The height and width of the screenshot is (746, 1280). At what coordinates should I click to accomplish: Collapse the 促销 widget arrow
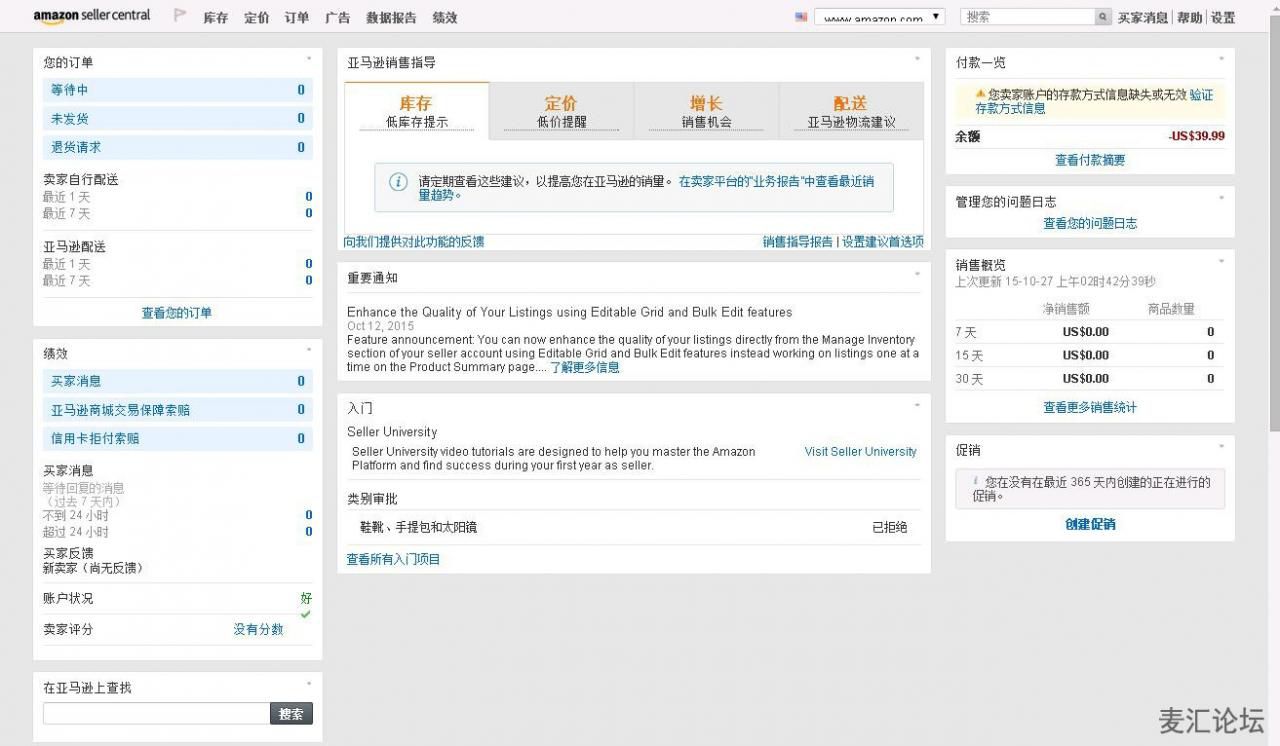pos(1221,447)
